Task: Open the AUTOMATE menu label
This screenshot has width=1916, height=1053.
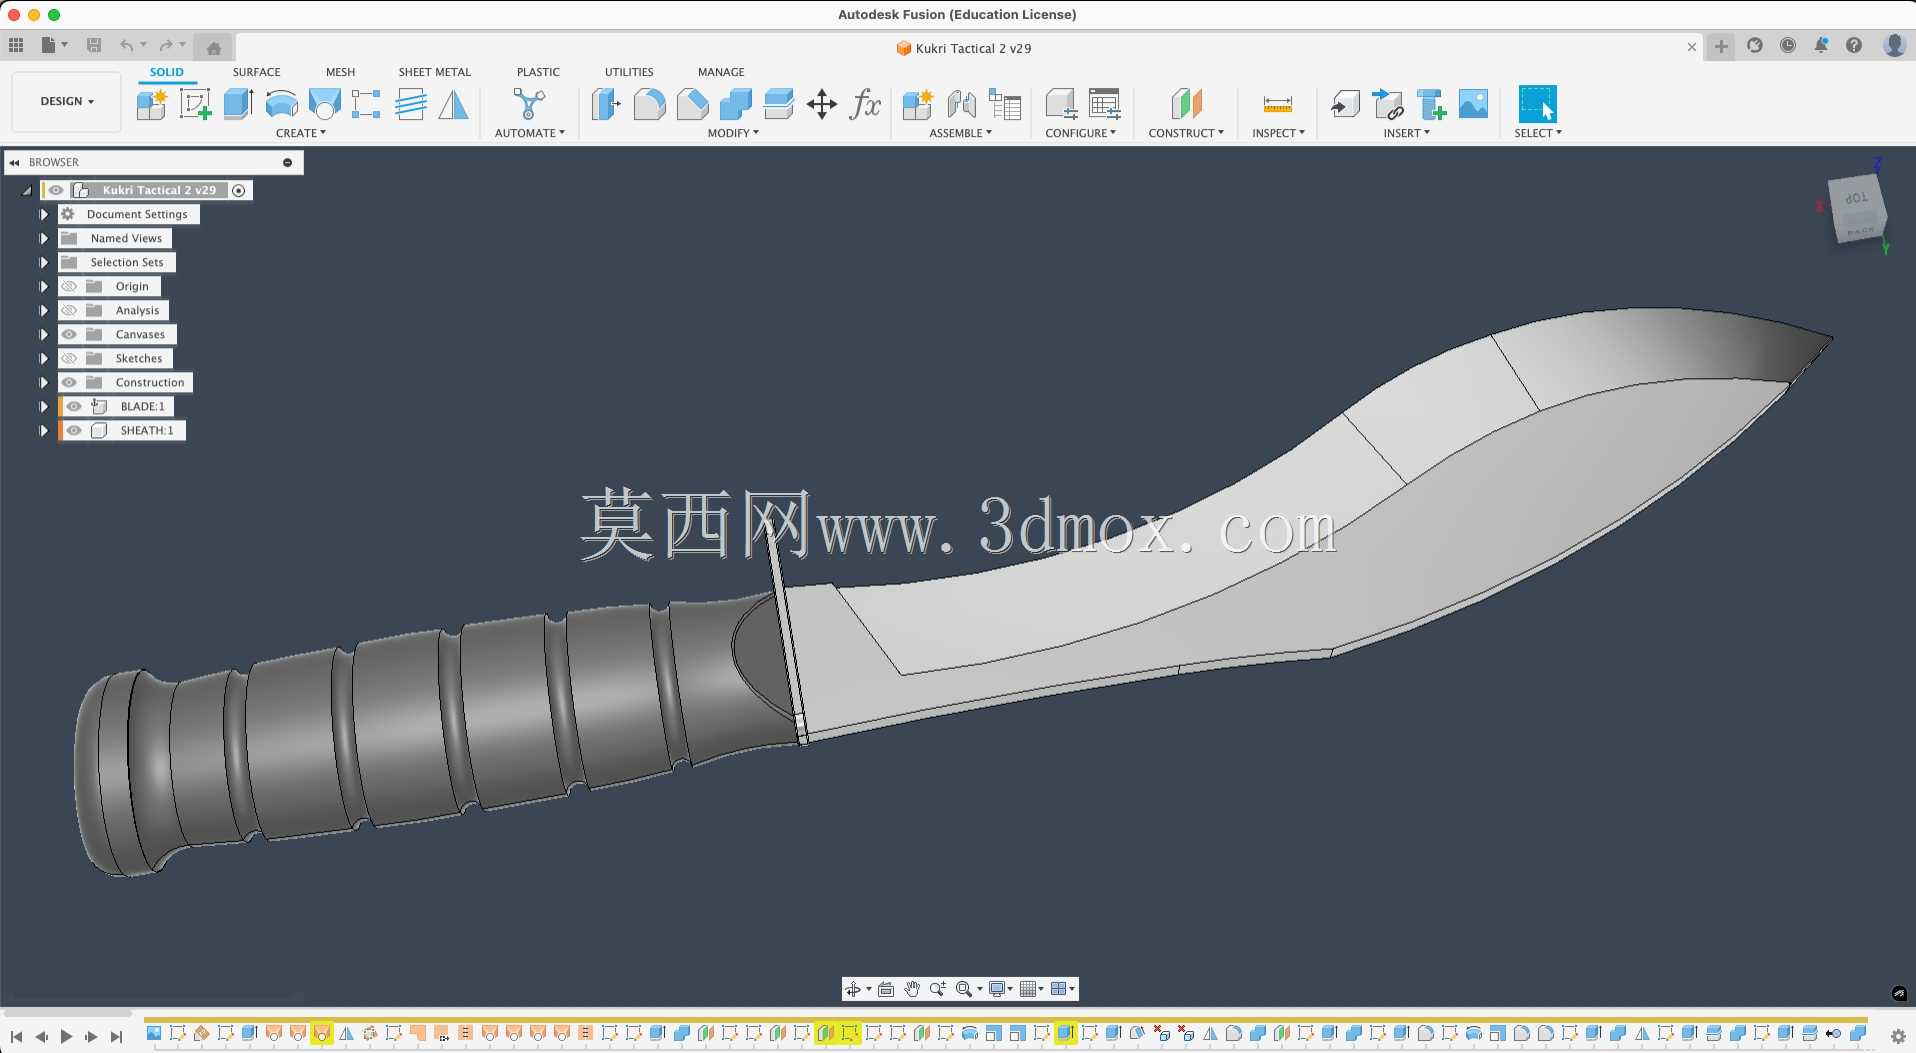Action: tap(530, 133)
